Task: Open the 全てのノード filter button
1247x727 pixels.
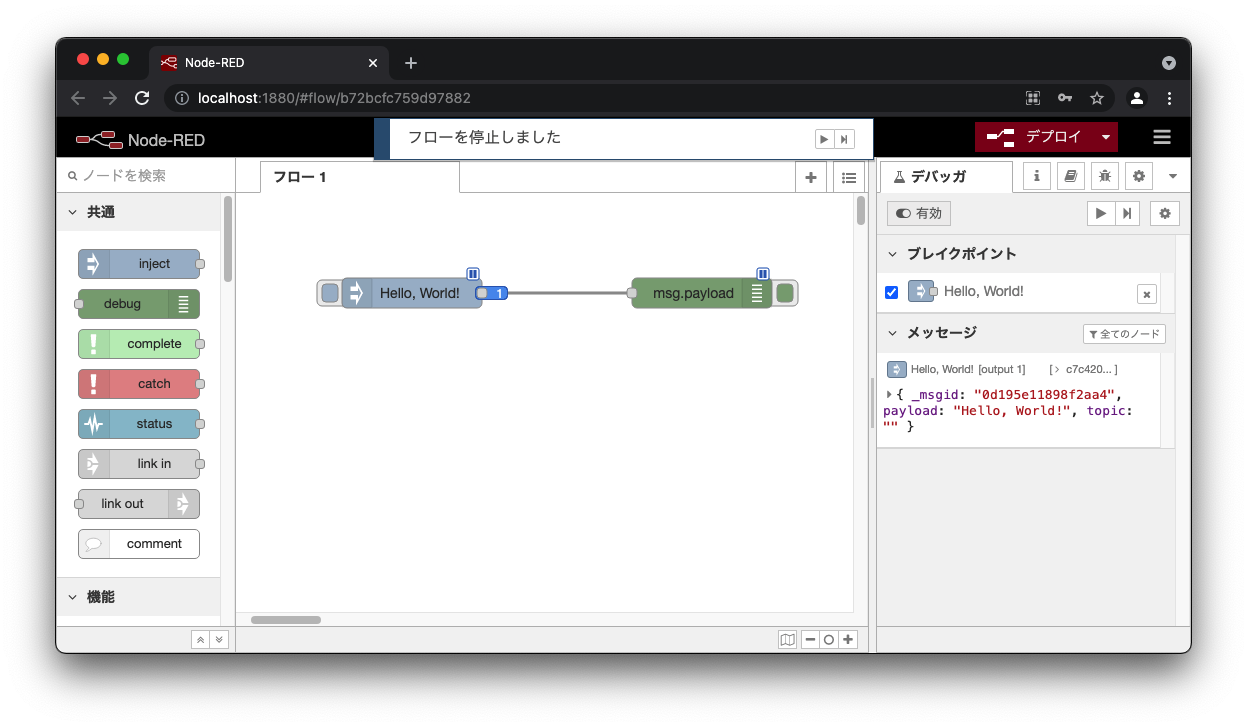Action: tap(1124, 334)
